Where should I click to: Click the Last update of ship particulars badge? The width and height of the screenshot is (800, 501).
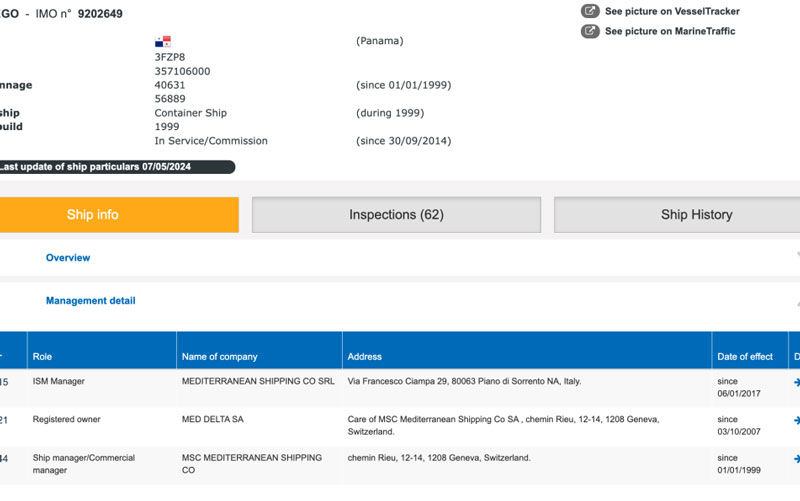click(117, 167)
